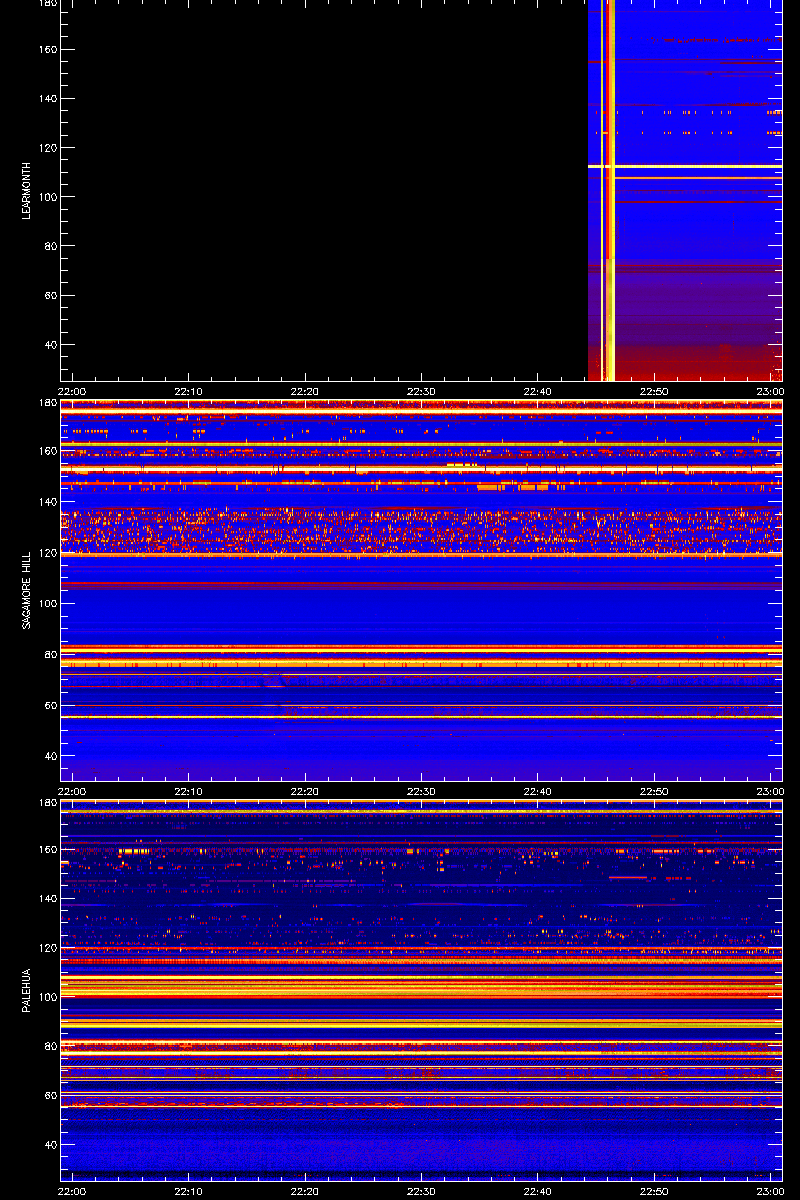Select the 120 tick on the Learmonth axis
This screenshot has height=1200, width=800.
(46, 148)
